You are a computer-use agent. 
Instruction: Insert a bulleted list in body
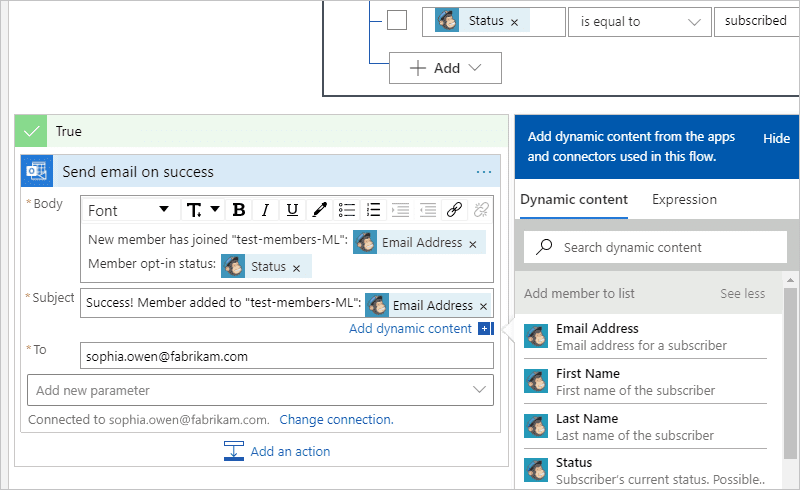pos(347,210)
